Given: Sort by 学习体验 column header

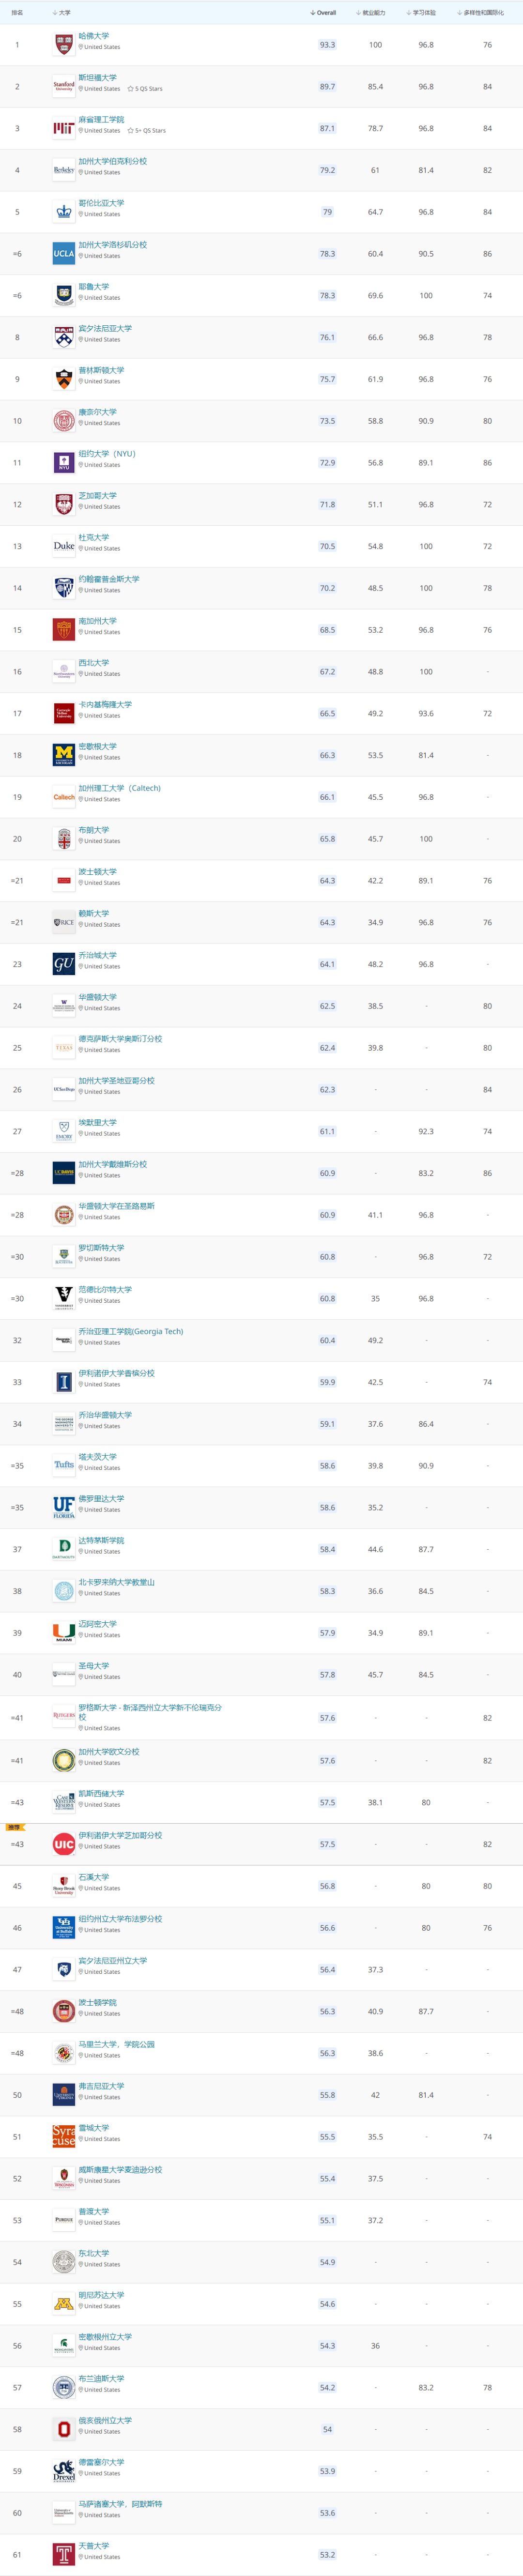Looking at the screenshot, I should (x=422, y=13).
